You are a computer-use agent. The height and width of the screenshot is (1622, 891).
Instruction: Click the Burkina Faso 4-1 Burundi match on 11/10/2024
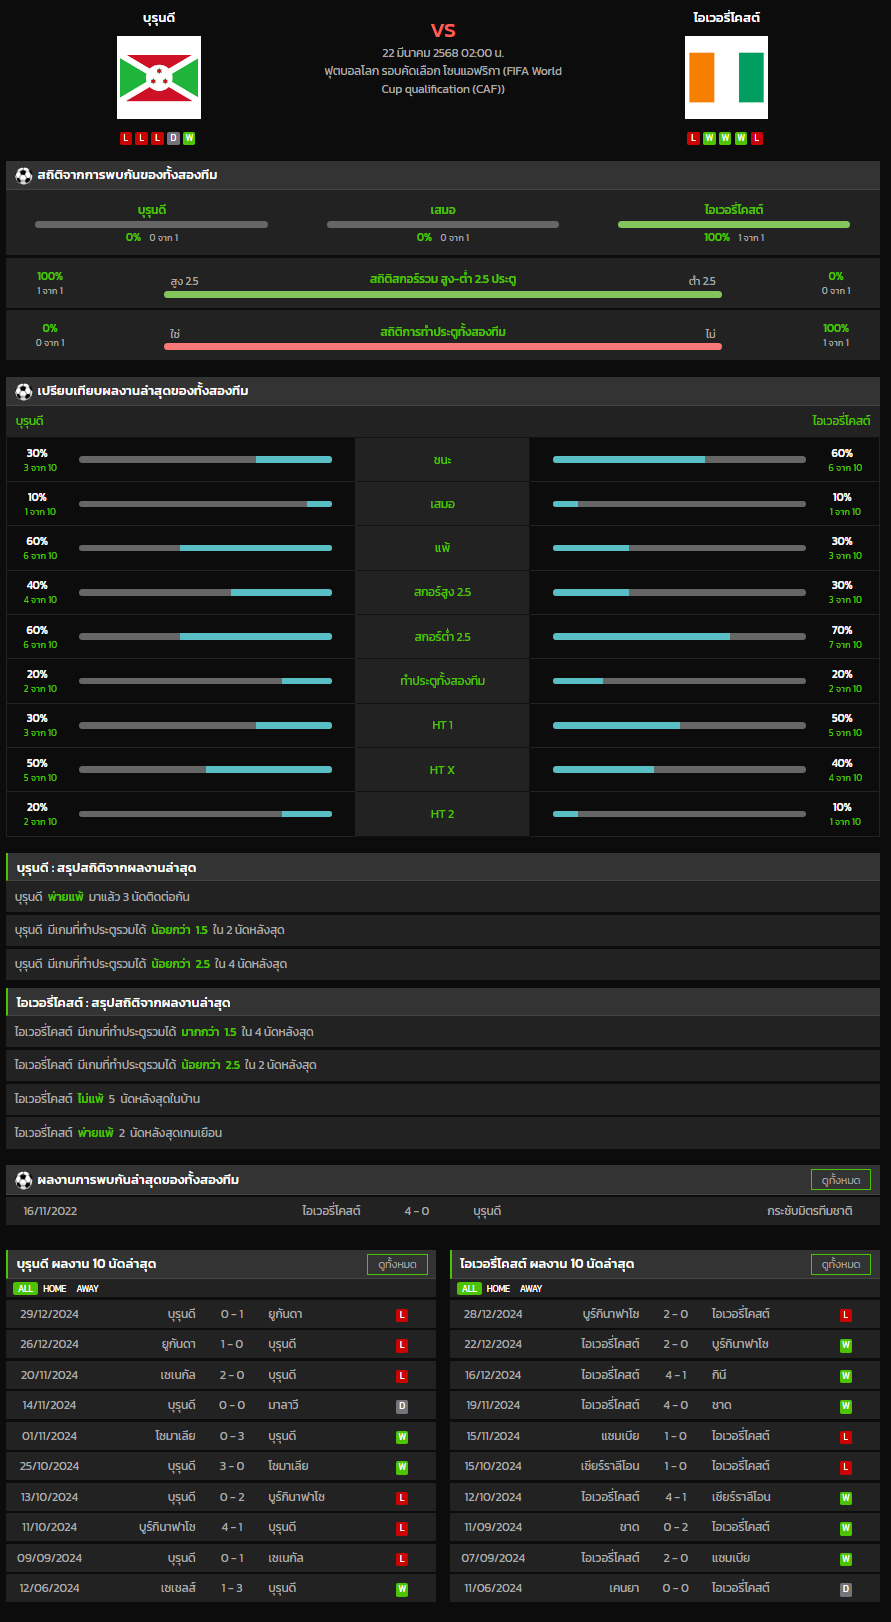click(221, 1527)
